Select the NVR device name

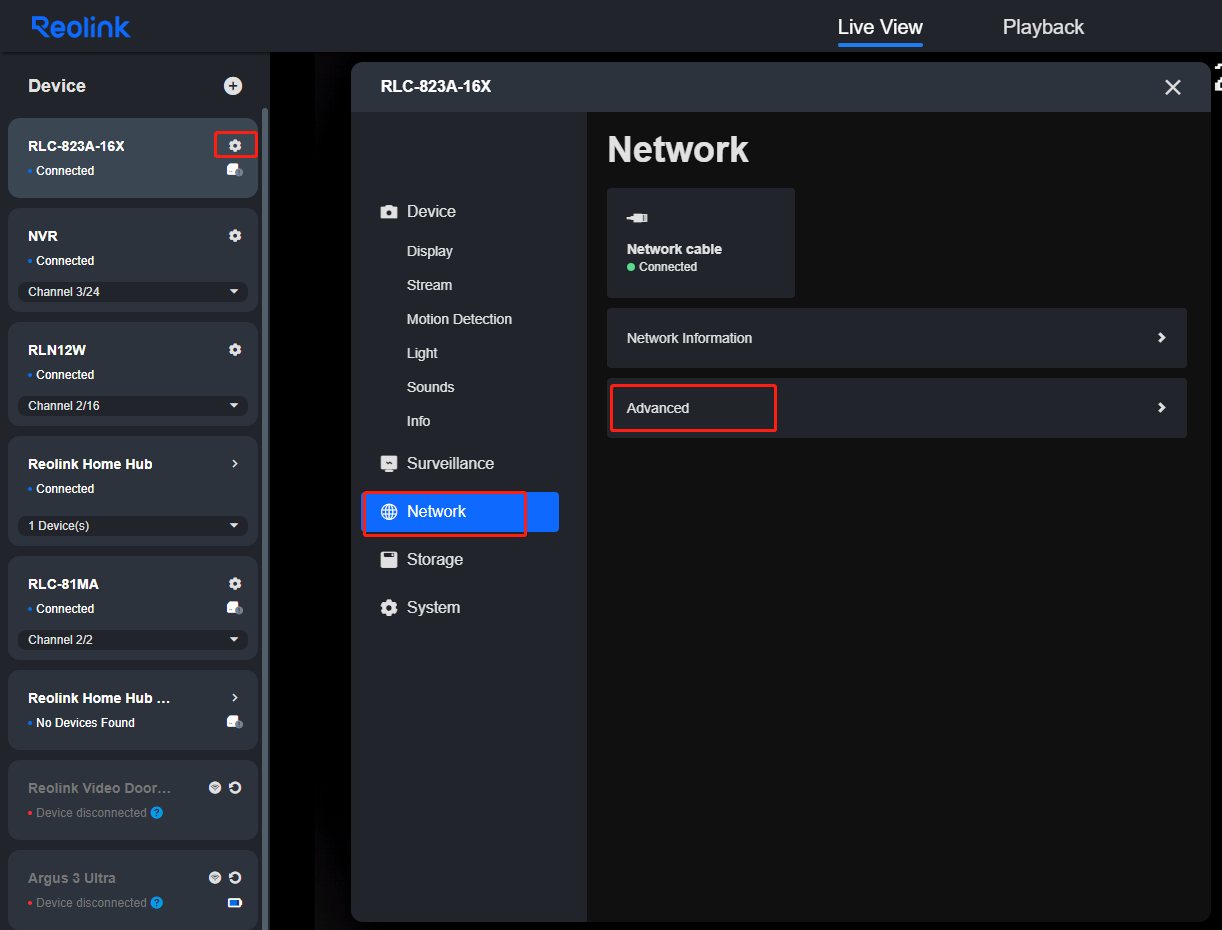pos(43,236)
